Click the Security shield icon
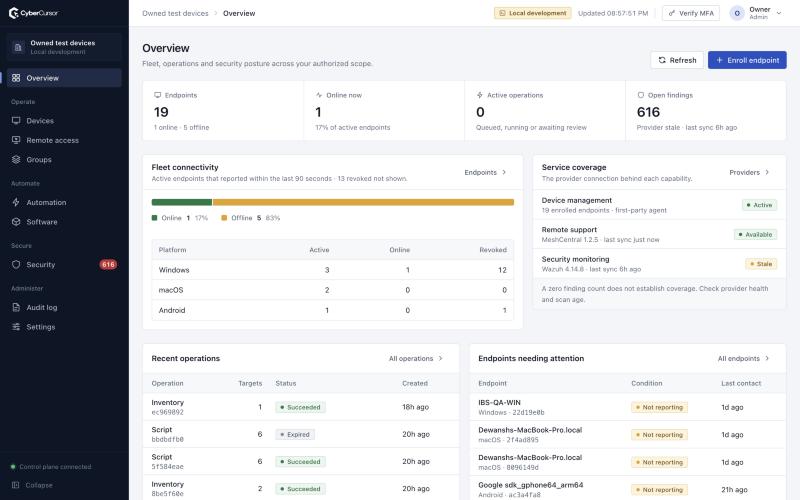Screen dimensions: 800x500 click(x=16, y=265)
